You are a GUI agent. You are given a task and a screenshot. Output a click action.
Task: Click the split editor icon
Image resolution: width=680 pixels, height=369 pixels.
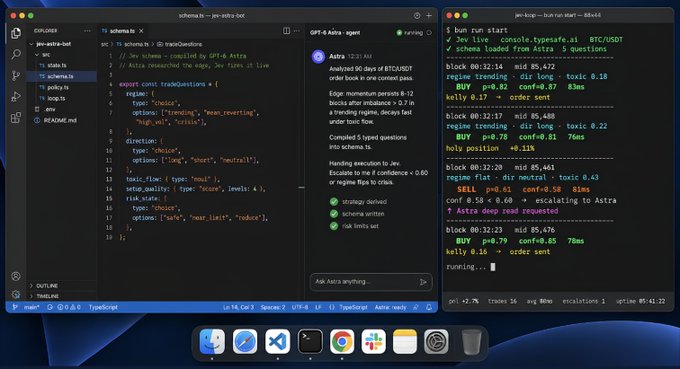click(x=286, y=31)
